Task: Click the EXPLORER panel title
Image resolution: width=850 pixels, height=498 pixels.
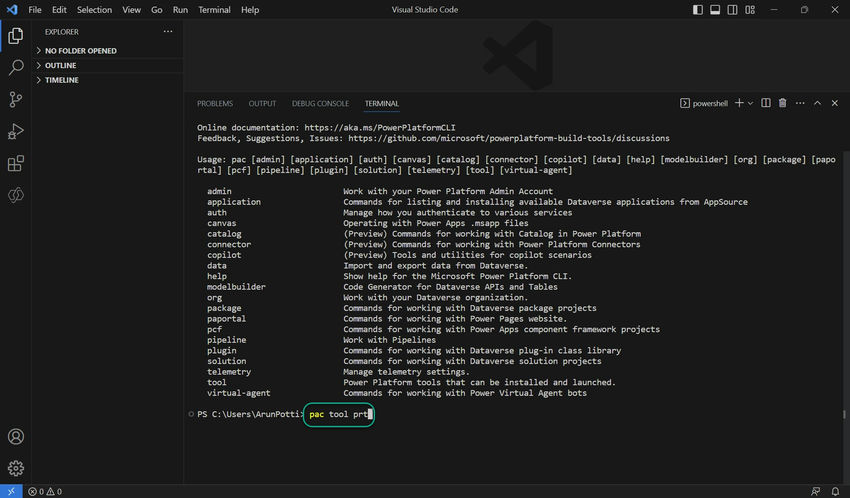Action: 62,31
